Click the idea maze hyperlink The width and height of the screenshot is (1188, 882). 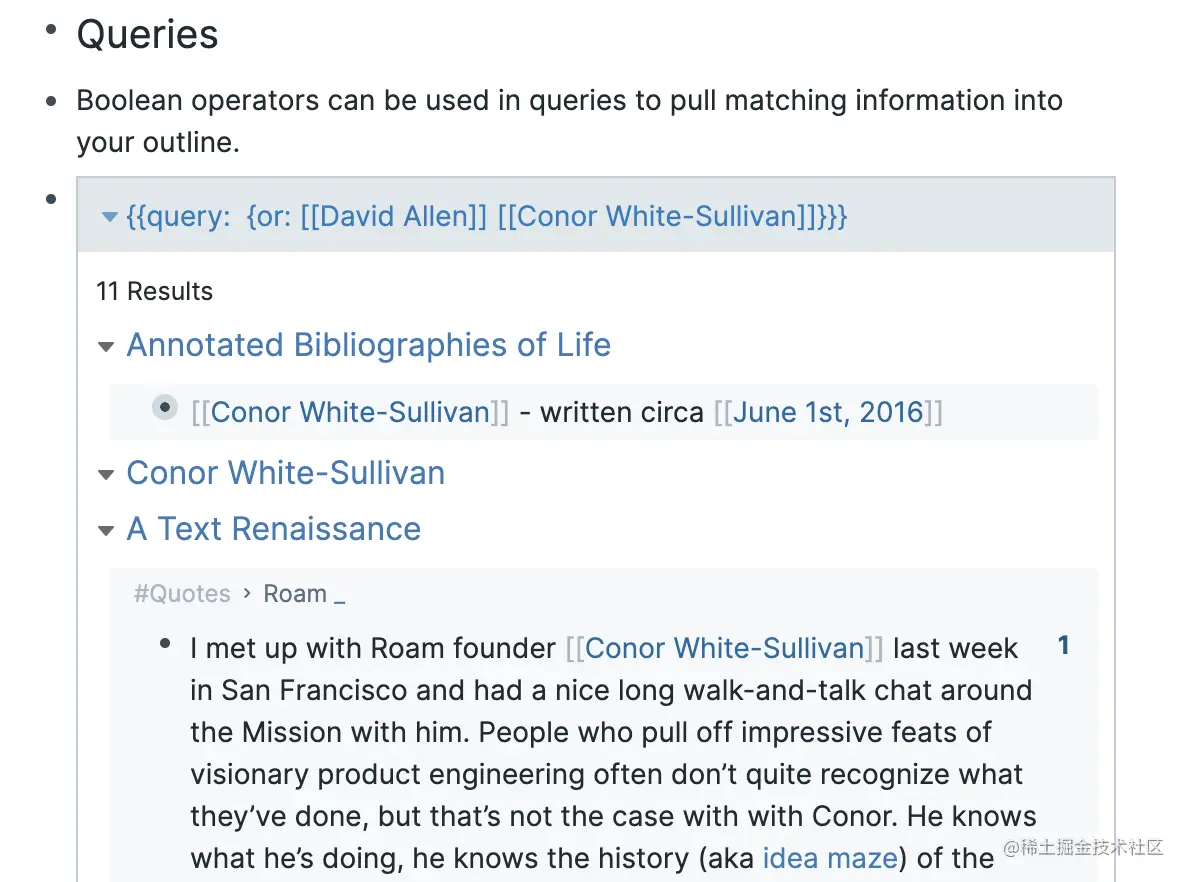click(829, 858)
